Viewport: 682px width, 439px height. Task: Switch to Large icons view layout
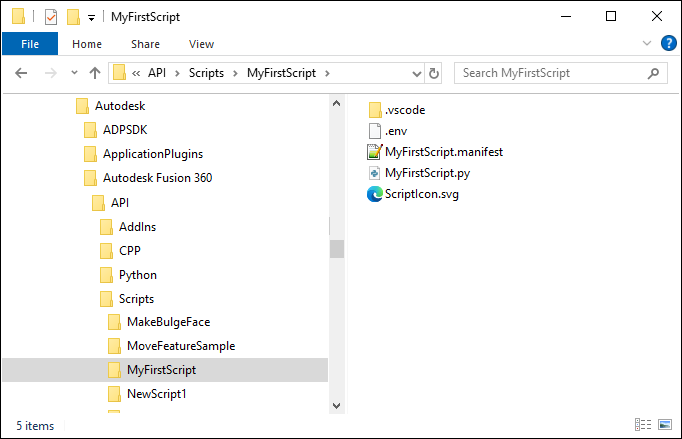click(x=663, y=426)
